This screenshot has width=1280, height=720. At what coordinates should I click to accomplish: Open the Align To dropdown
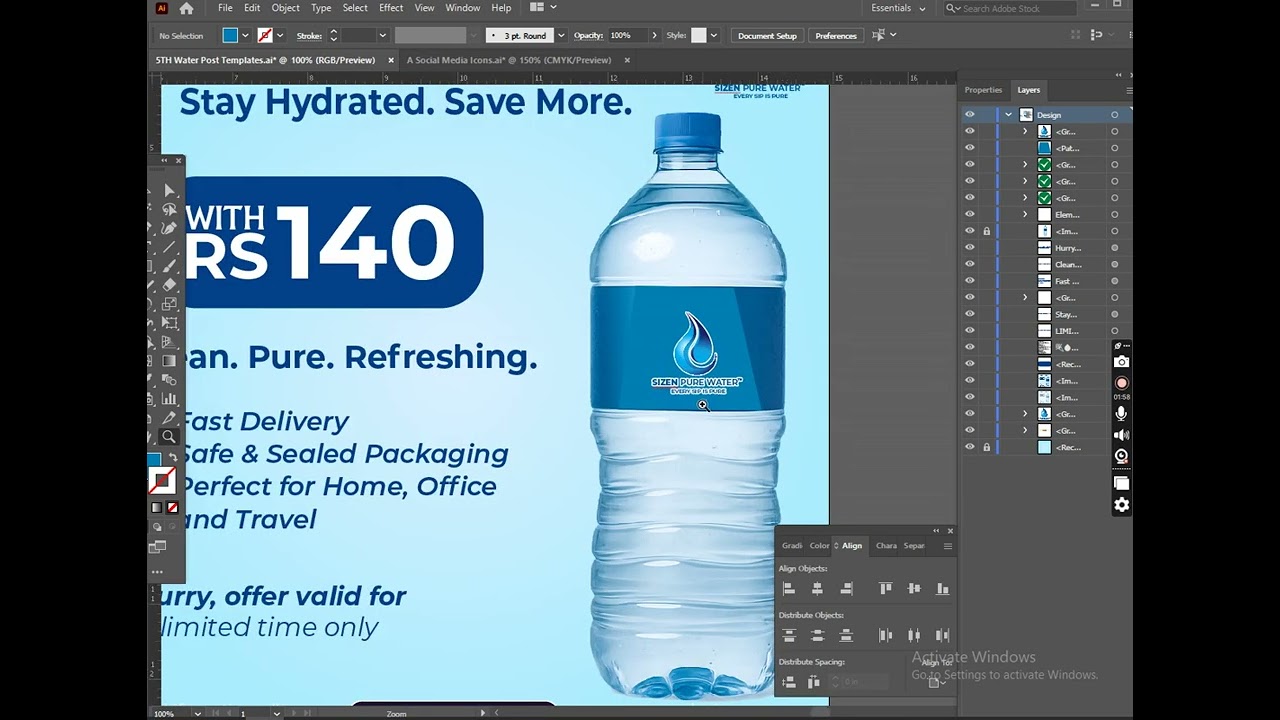[936, 681]
